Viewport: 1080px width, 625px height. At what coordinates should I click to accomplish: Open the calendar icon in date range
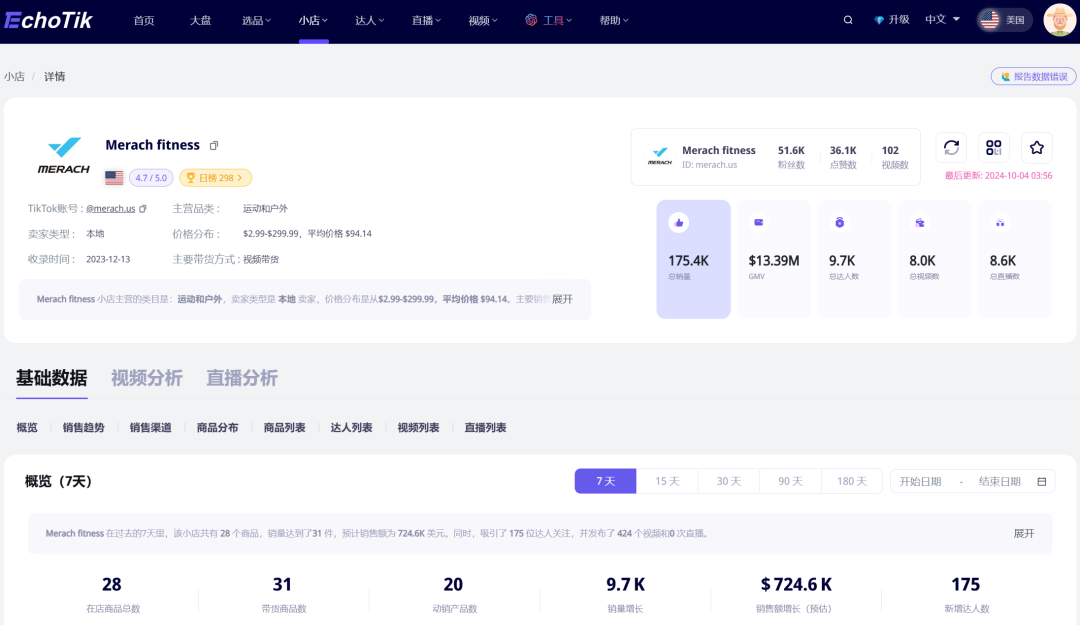pyautogui.click(x=1041, y=482)
